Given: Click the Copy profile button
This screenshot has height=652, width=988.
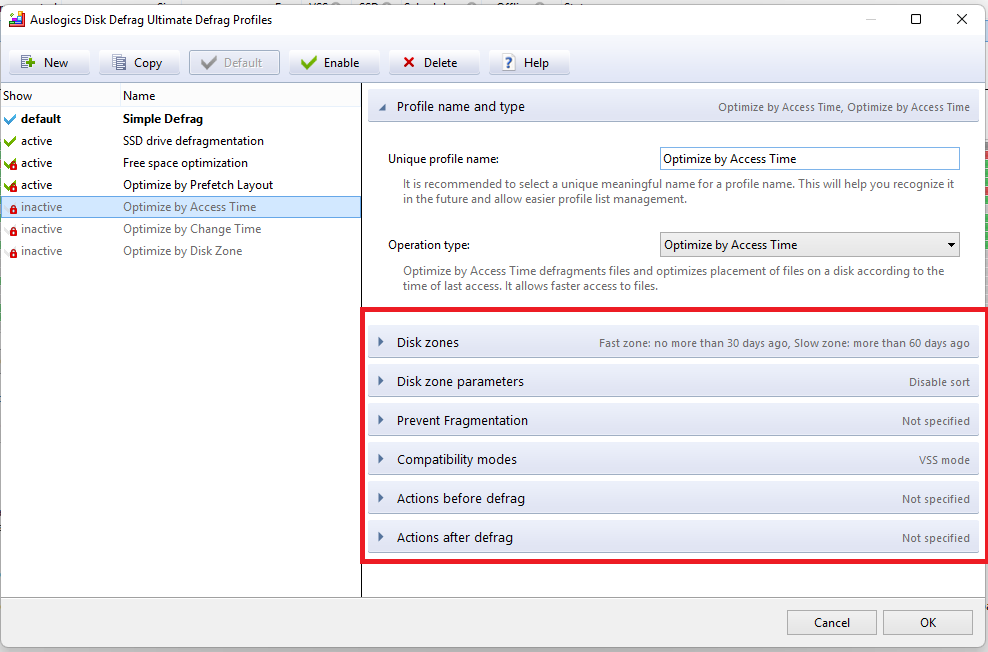Looking at the screenshot, I should [x=139, y=62].
